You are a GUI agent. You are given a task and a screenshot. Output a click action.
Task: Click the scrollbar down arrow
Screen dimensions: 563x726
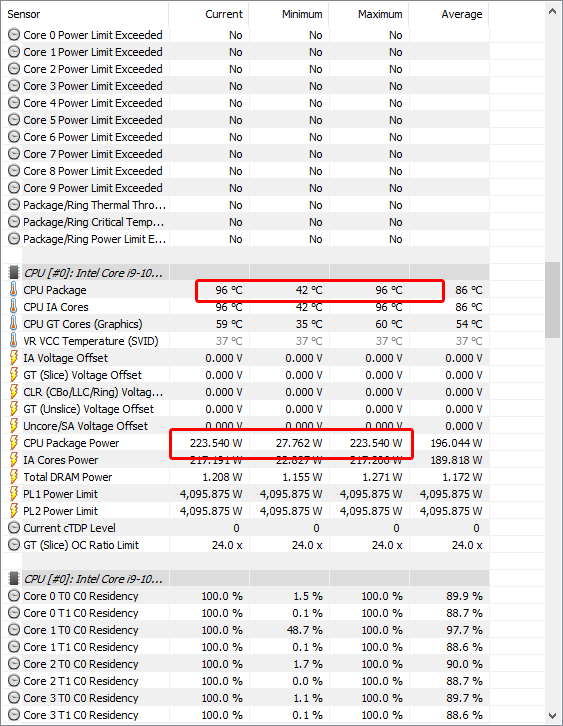click(x=552, y=715)
